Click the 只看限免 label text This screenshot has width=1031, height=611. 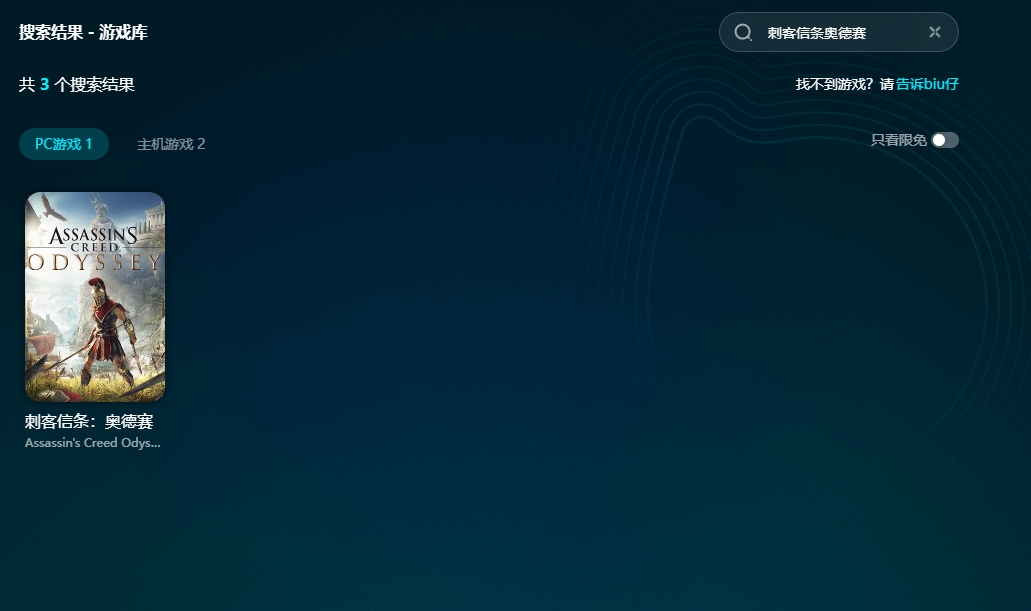pyautogui.click(x=898, y=140)
